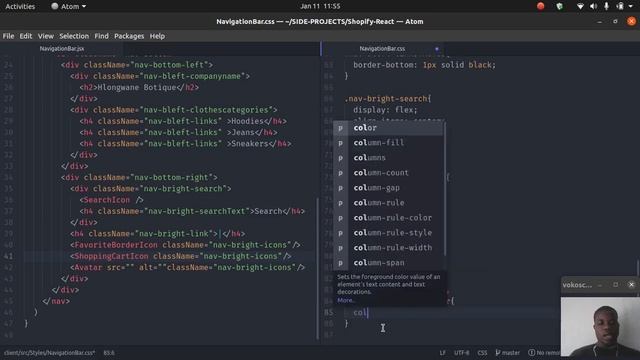The image size is (640, 360).
Task: Open the Atom application menu in top bar
Action: coord(69,6)
